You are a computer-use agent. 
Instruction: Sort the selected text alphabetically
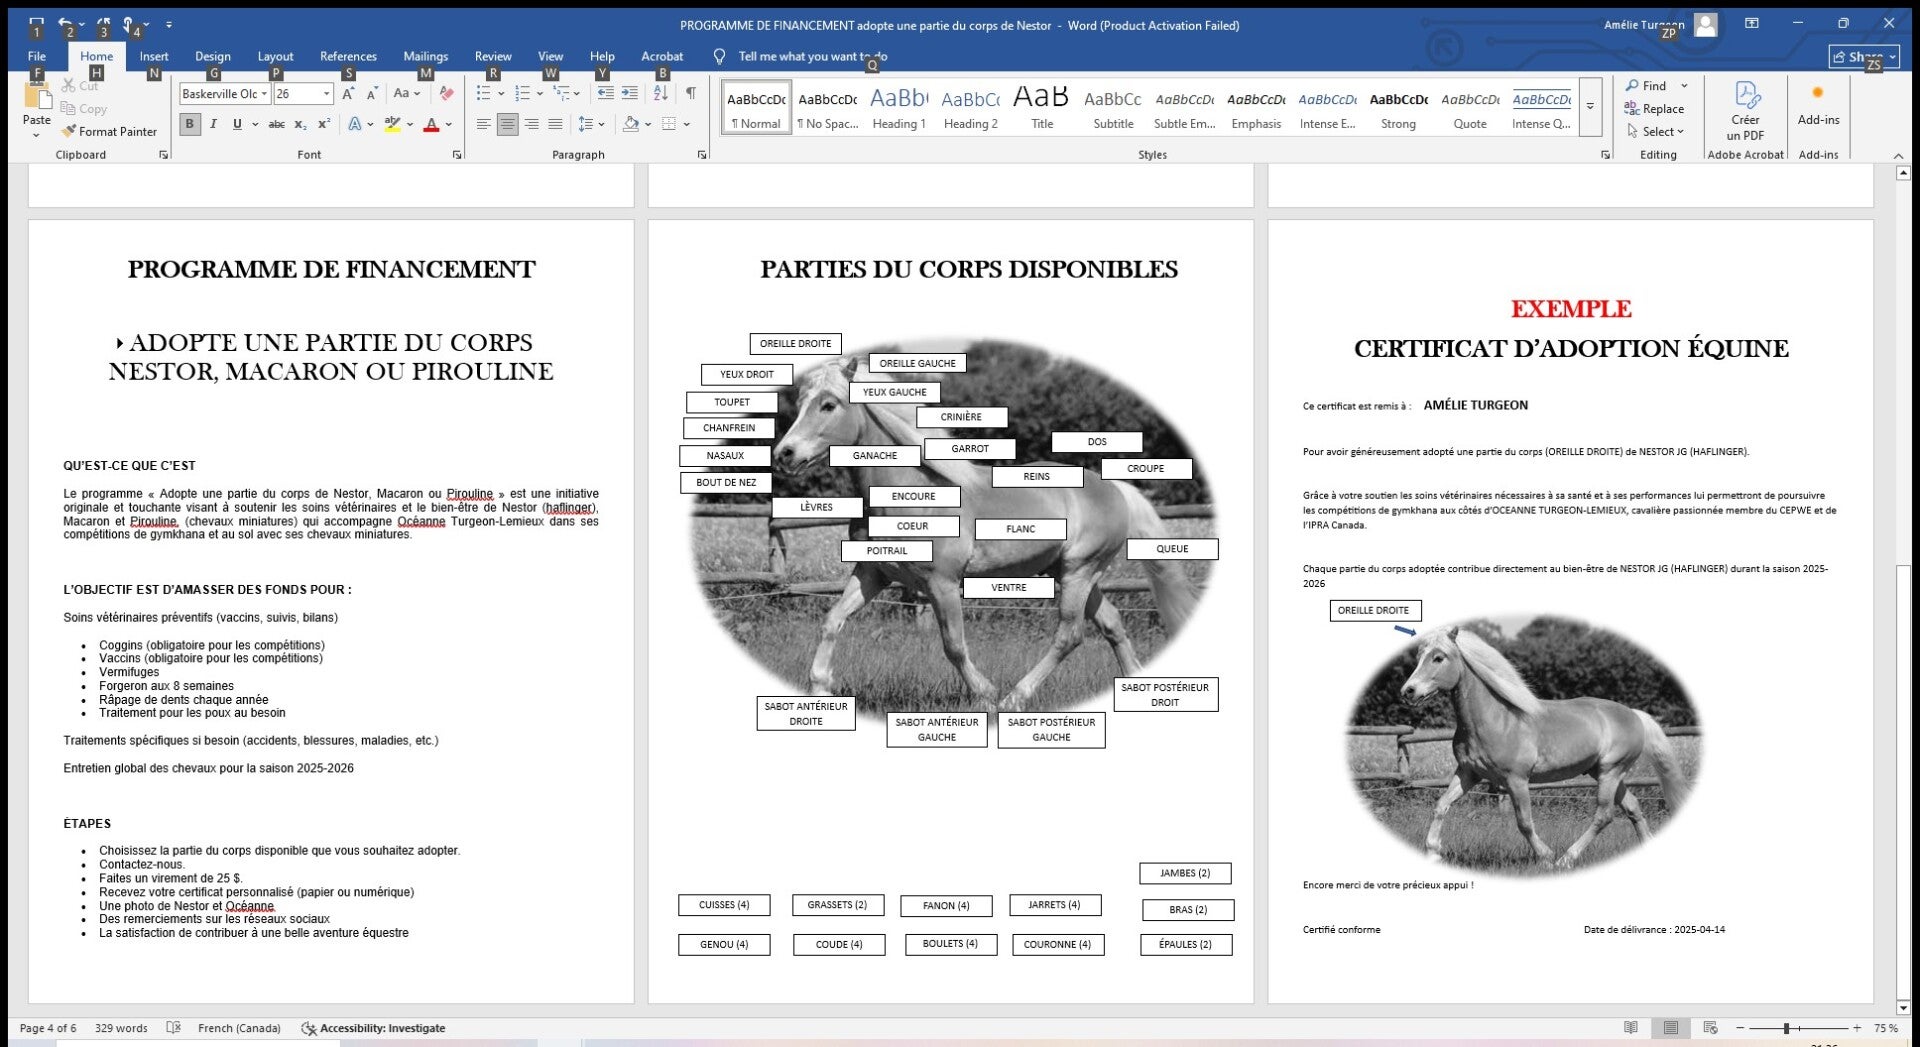(660, 93)
